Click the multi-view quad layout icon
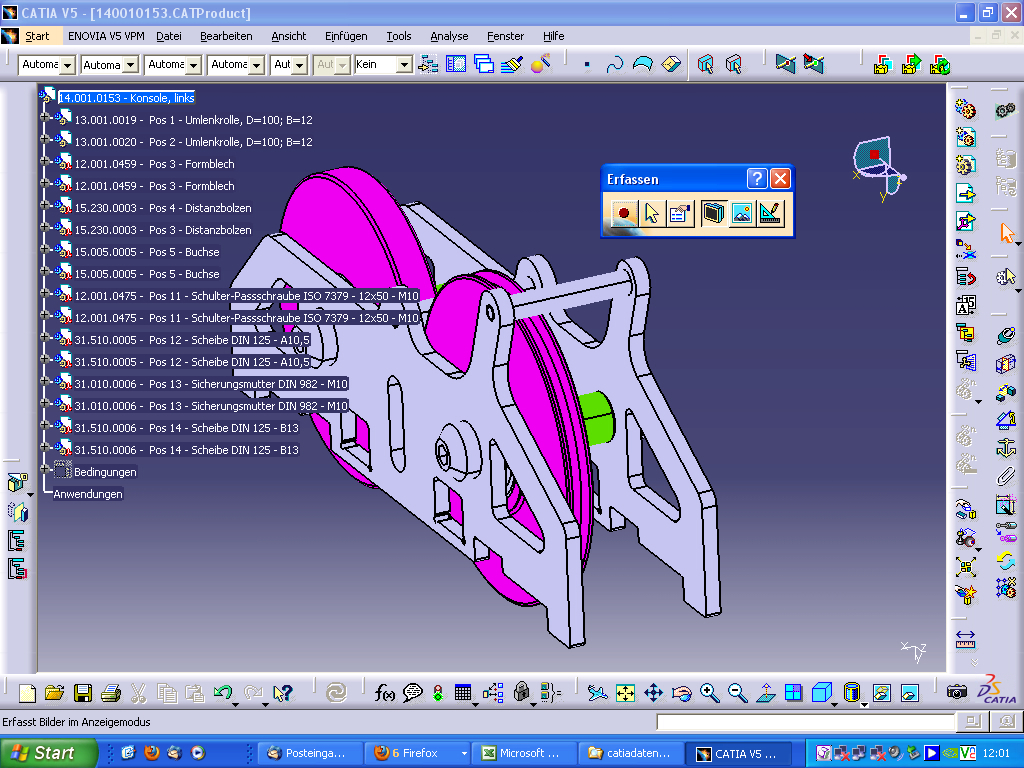The image size is (1024, 768). pos(793,693)
